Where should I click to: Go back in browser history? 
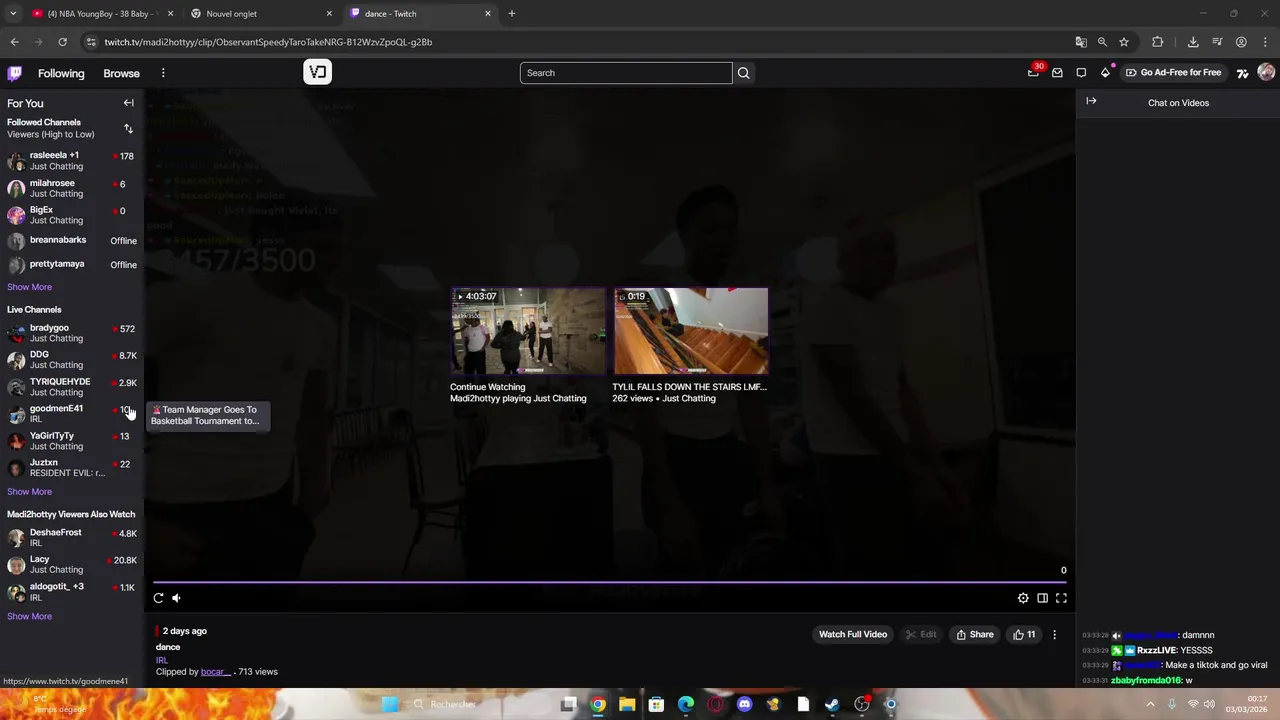pyautogui.click(x=14, y=42)
